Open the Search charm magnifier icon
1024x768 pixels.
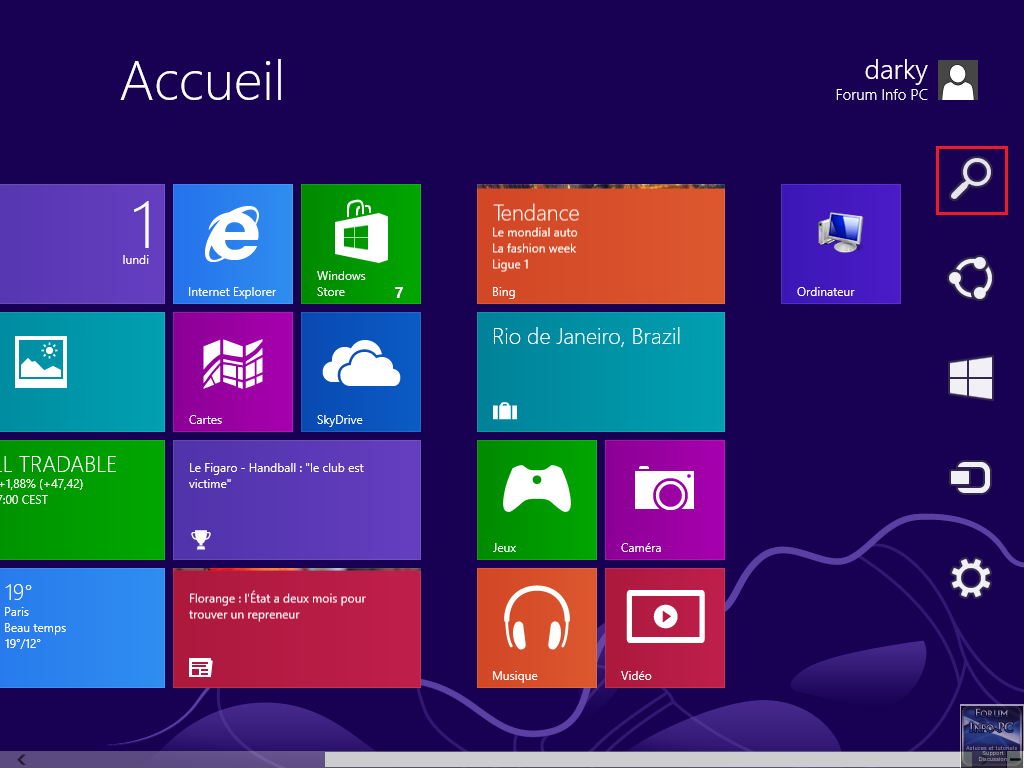coord(971,180)
